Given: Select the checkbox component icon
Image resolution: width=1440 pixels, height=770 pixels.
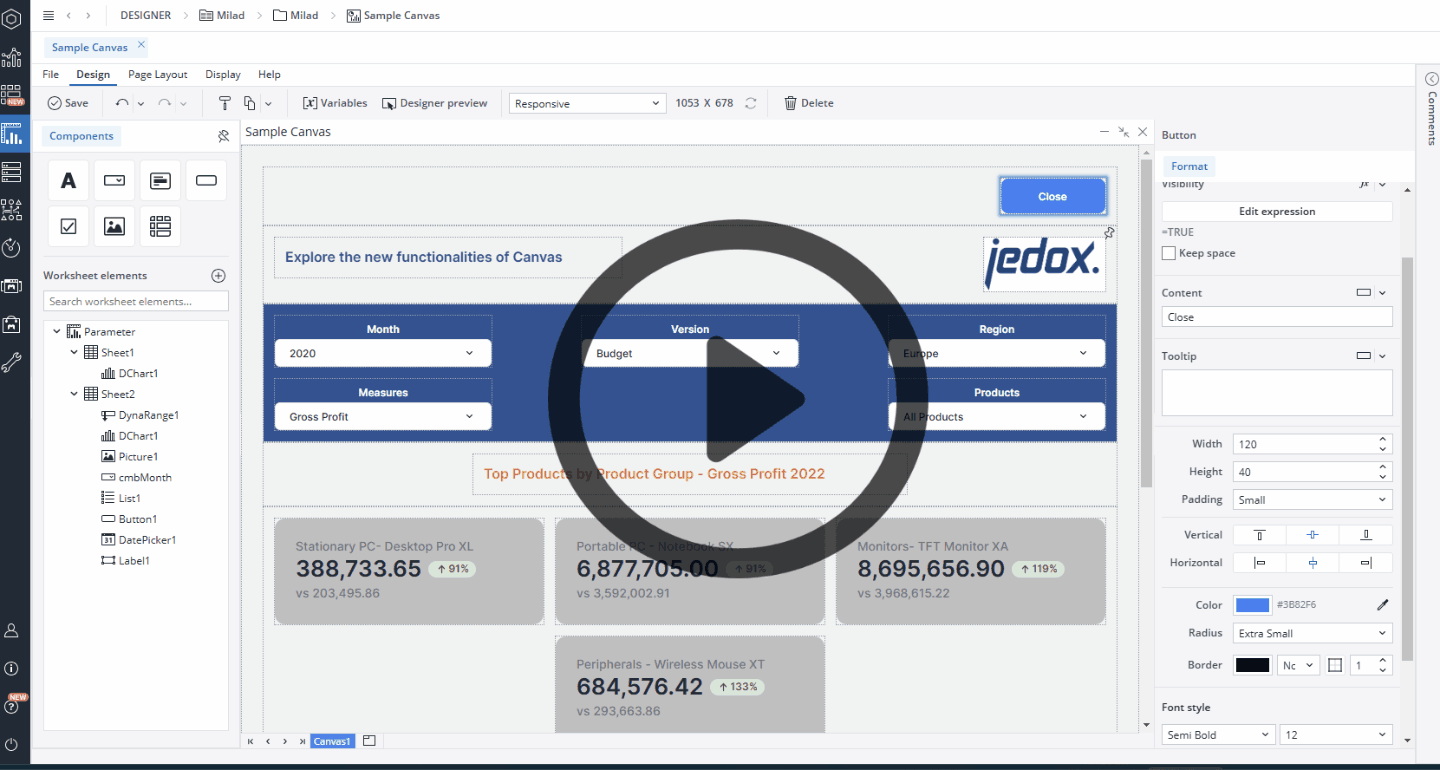Looking at the screenshot, I should 68,227.
